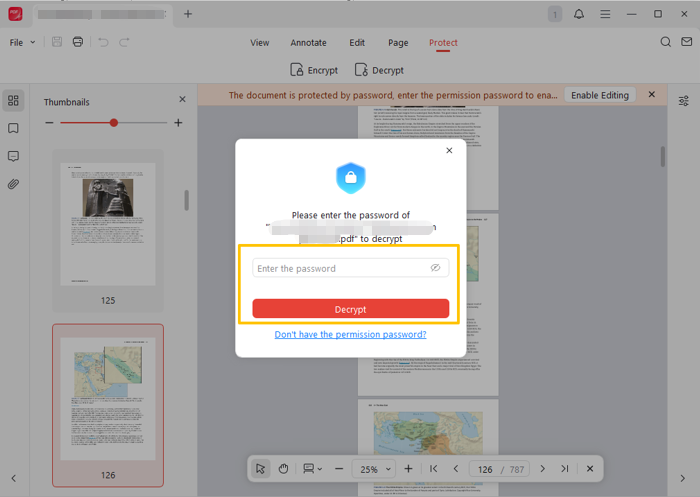Click Enable Editing button
This screenshot has width=700, height=497.
pos(600,95)
